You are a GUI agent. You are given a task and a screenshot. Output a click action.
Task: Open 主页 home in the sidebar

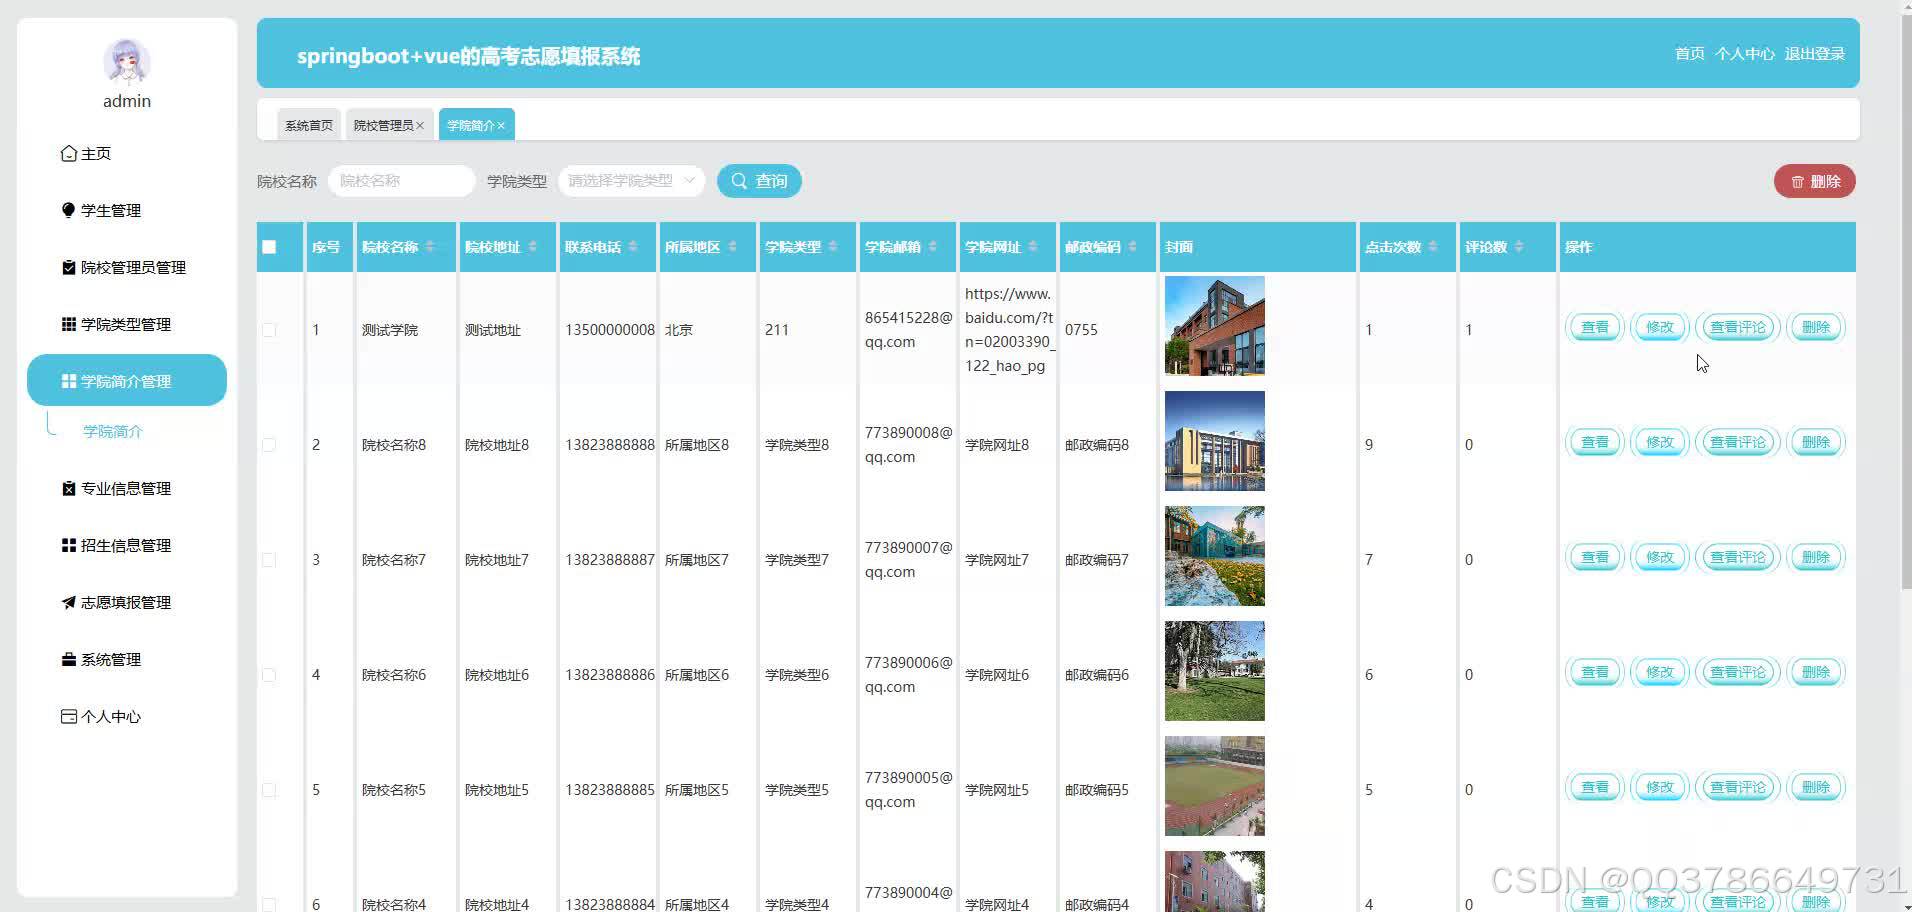click(86, 153)
